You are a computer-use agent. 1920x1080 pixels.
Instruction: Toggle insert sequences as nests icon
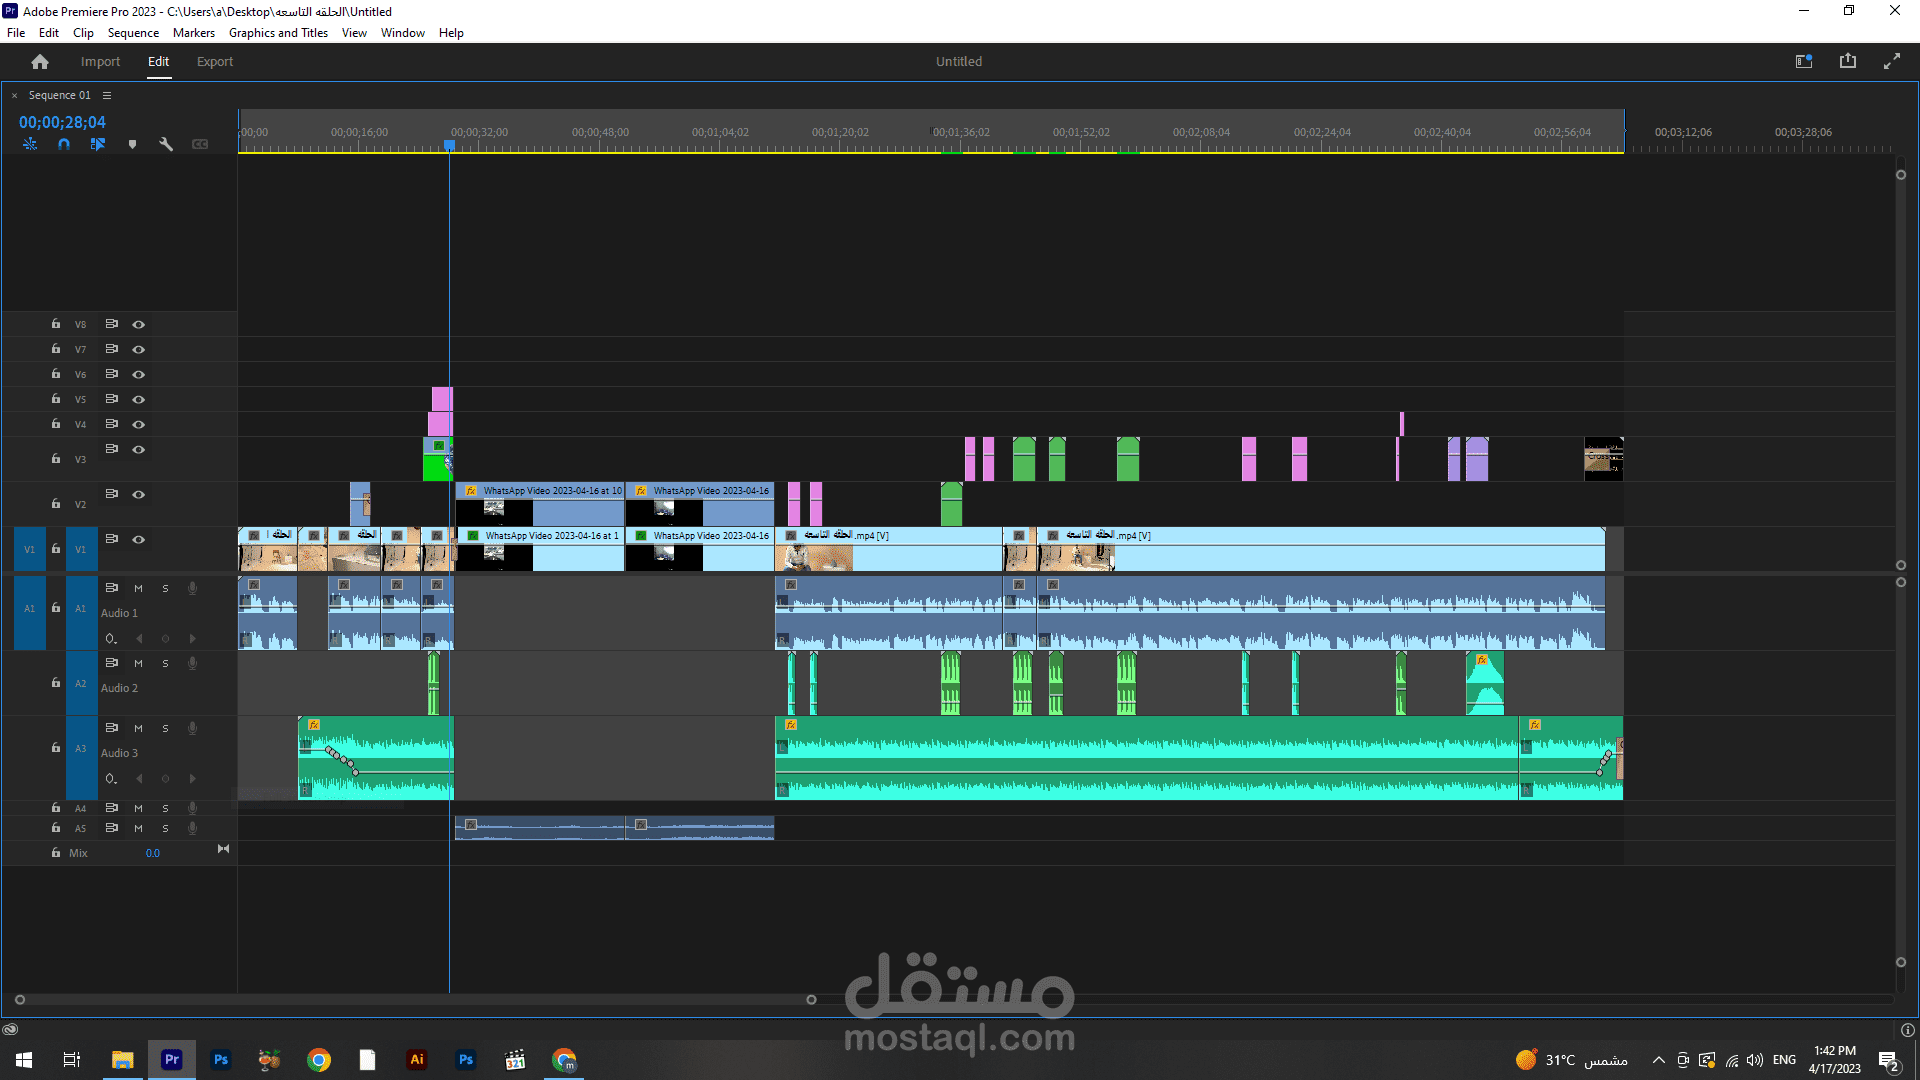click(30, 144)
